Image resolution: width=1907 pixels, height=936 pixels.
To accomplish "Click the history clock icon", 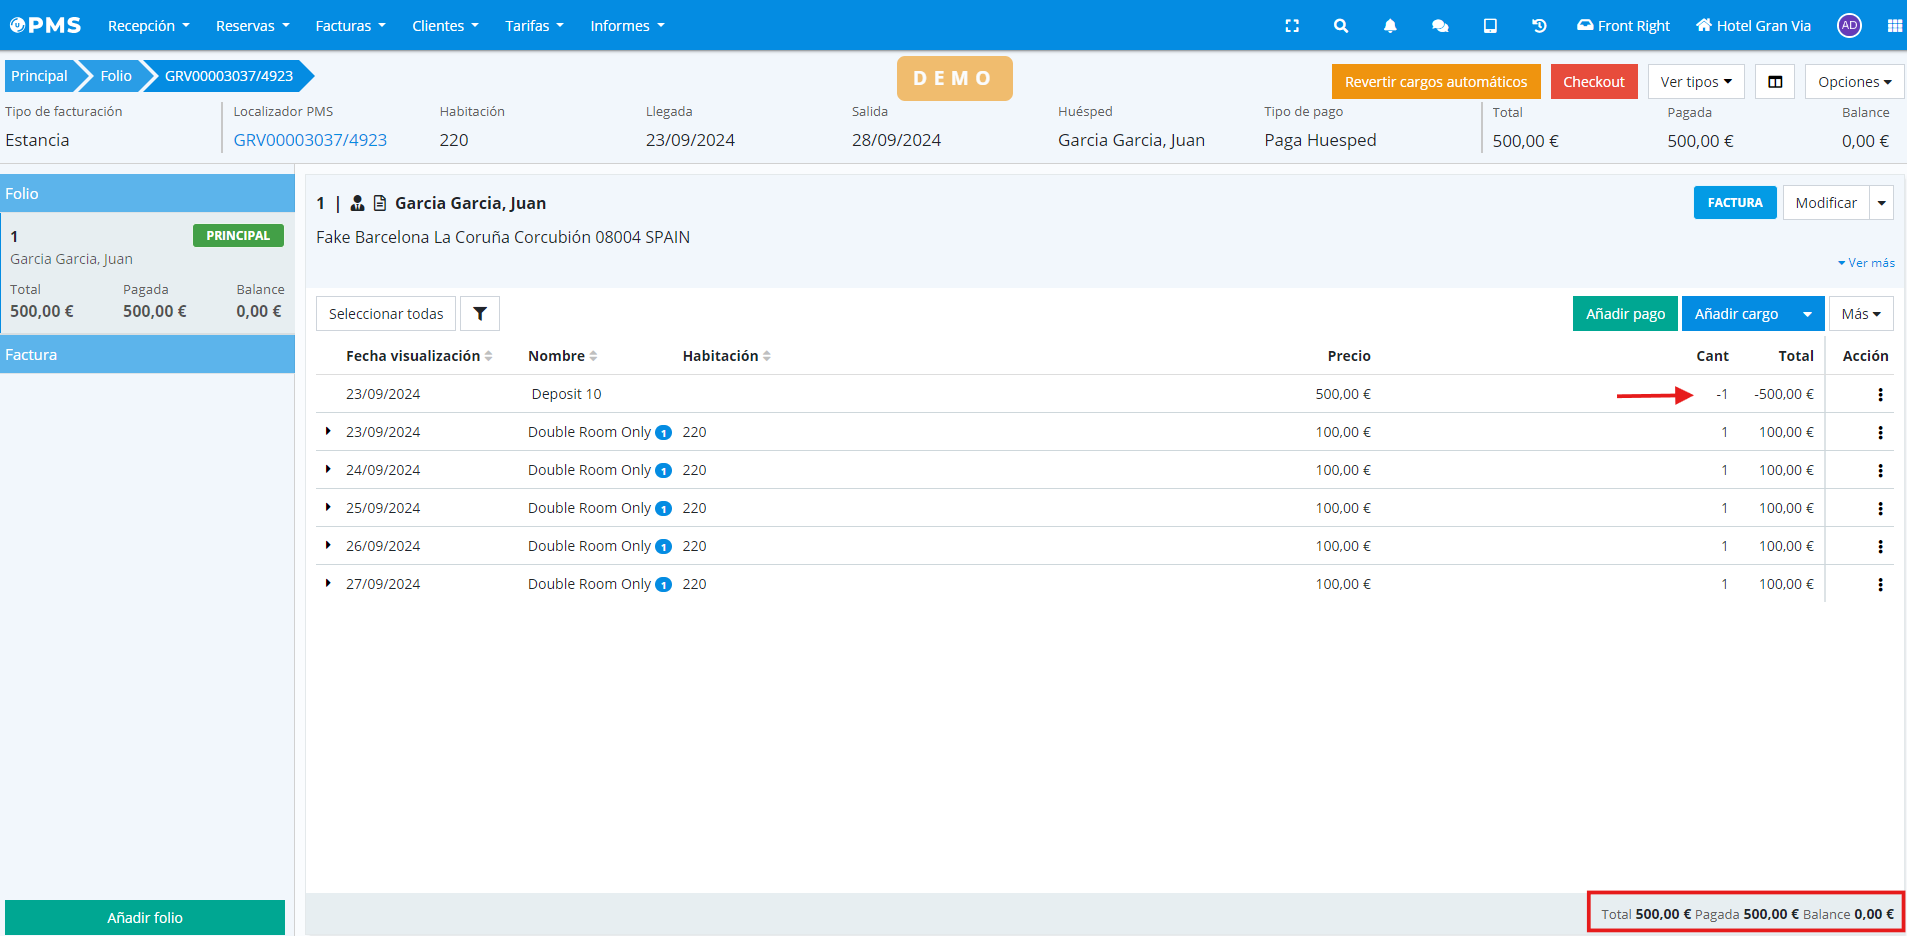I will pyautogui.click(x=1539, y=26).
